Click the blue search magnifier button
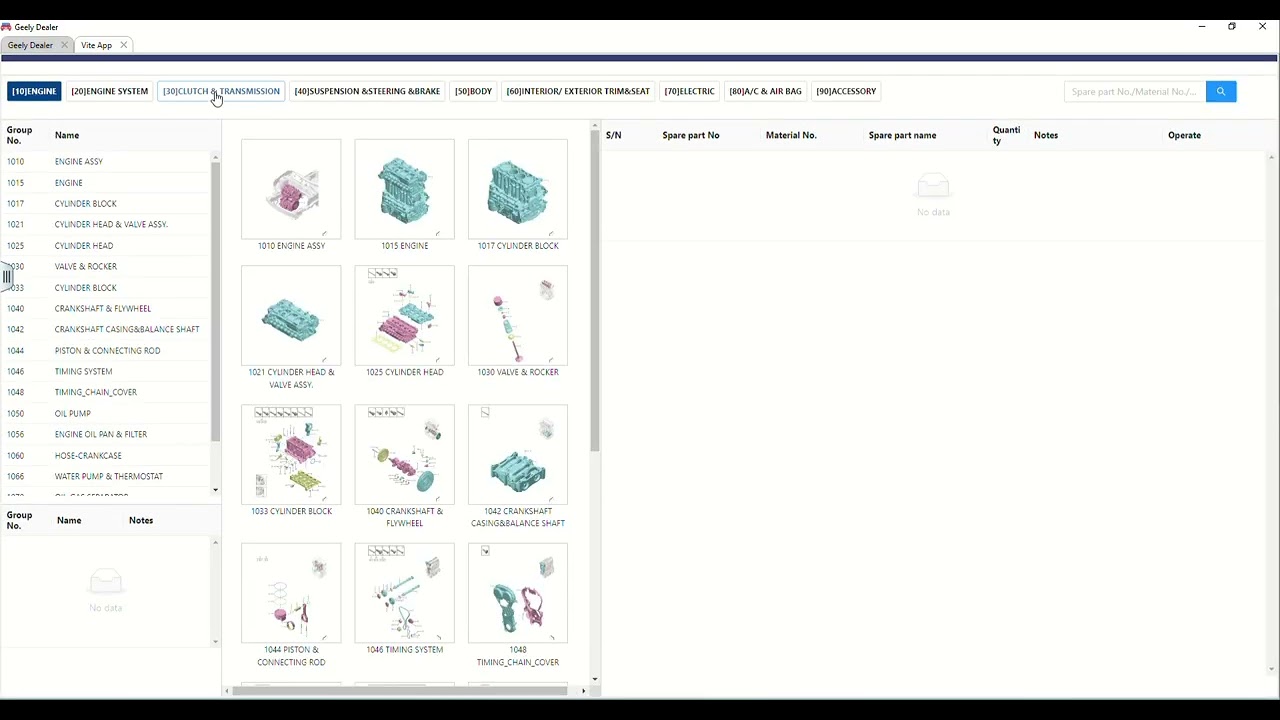1280x720 pixels. pyautogui.click(x=1221, y=91)
